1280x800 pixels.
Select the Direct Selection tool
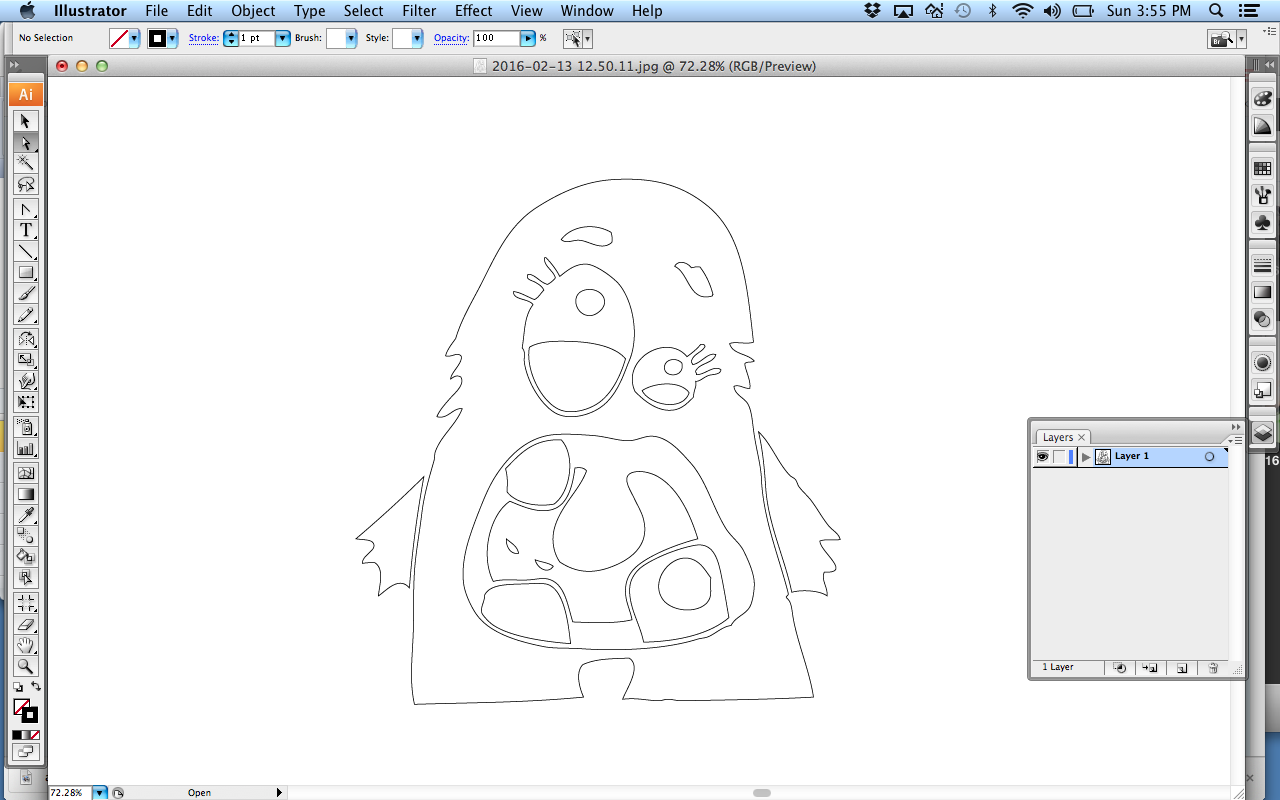tap(26, 142)
